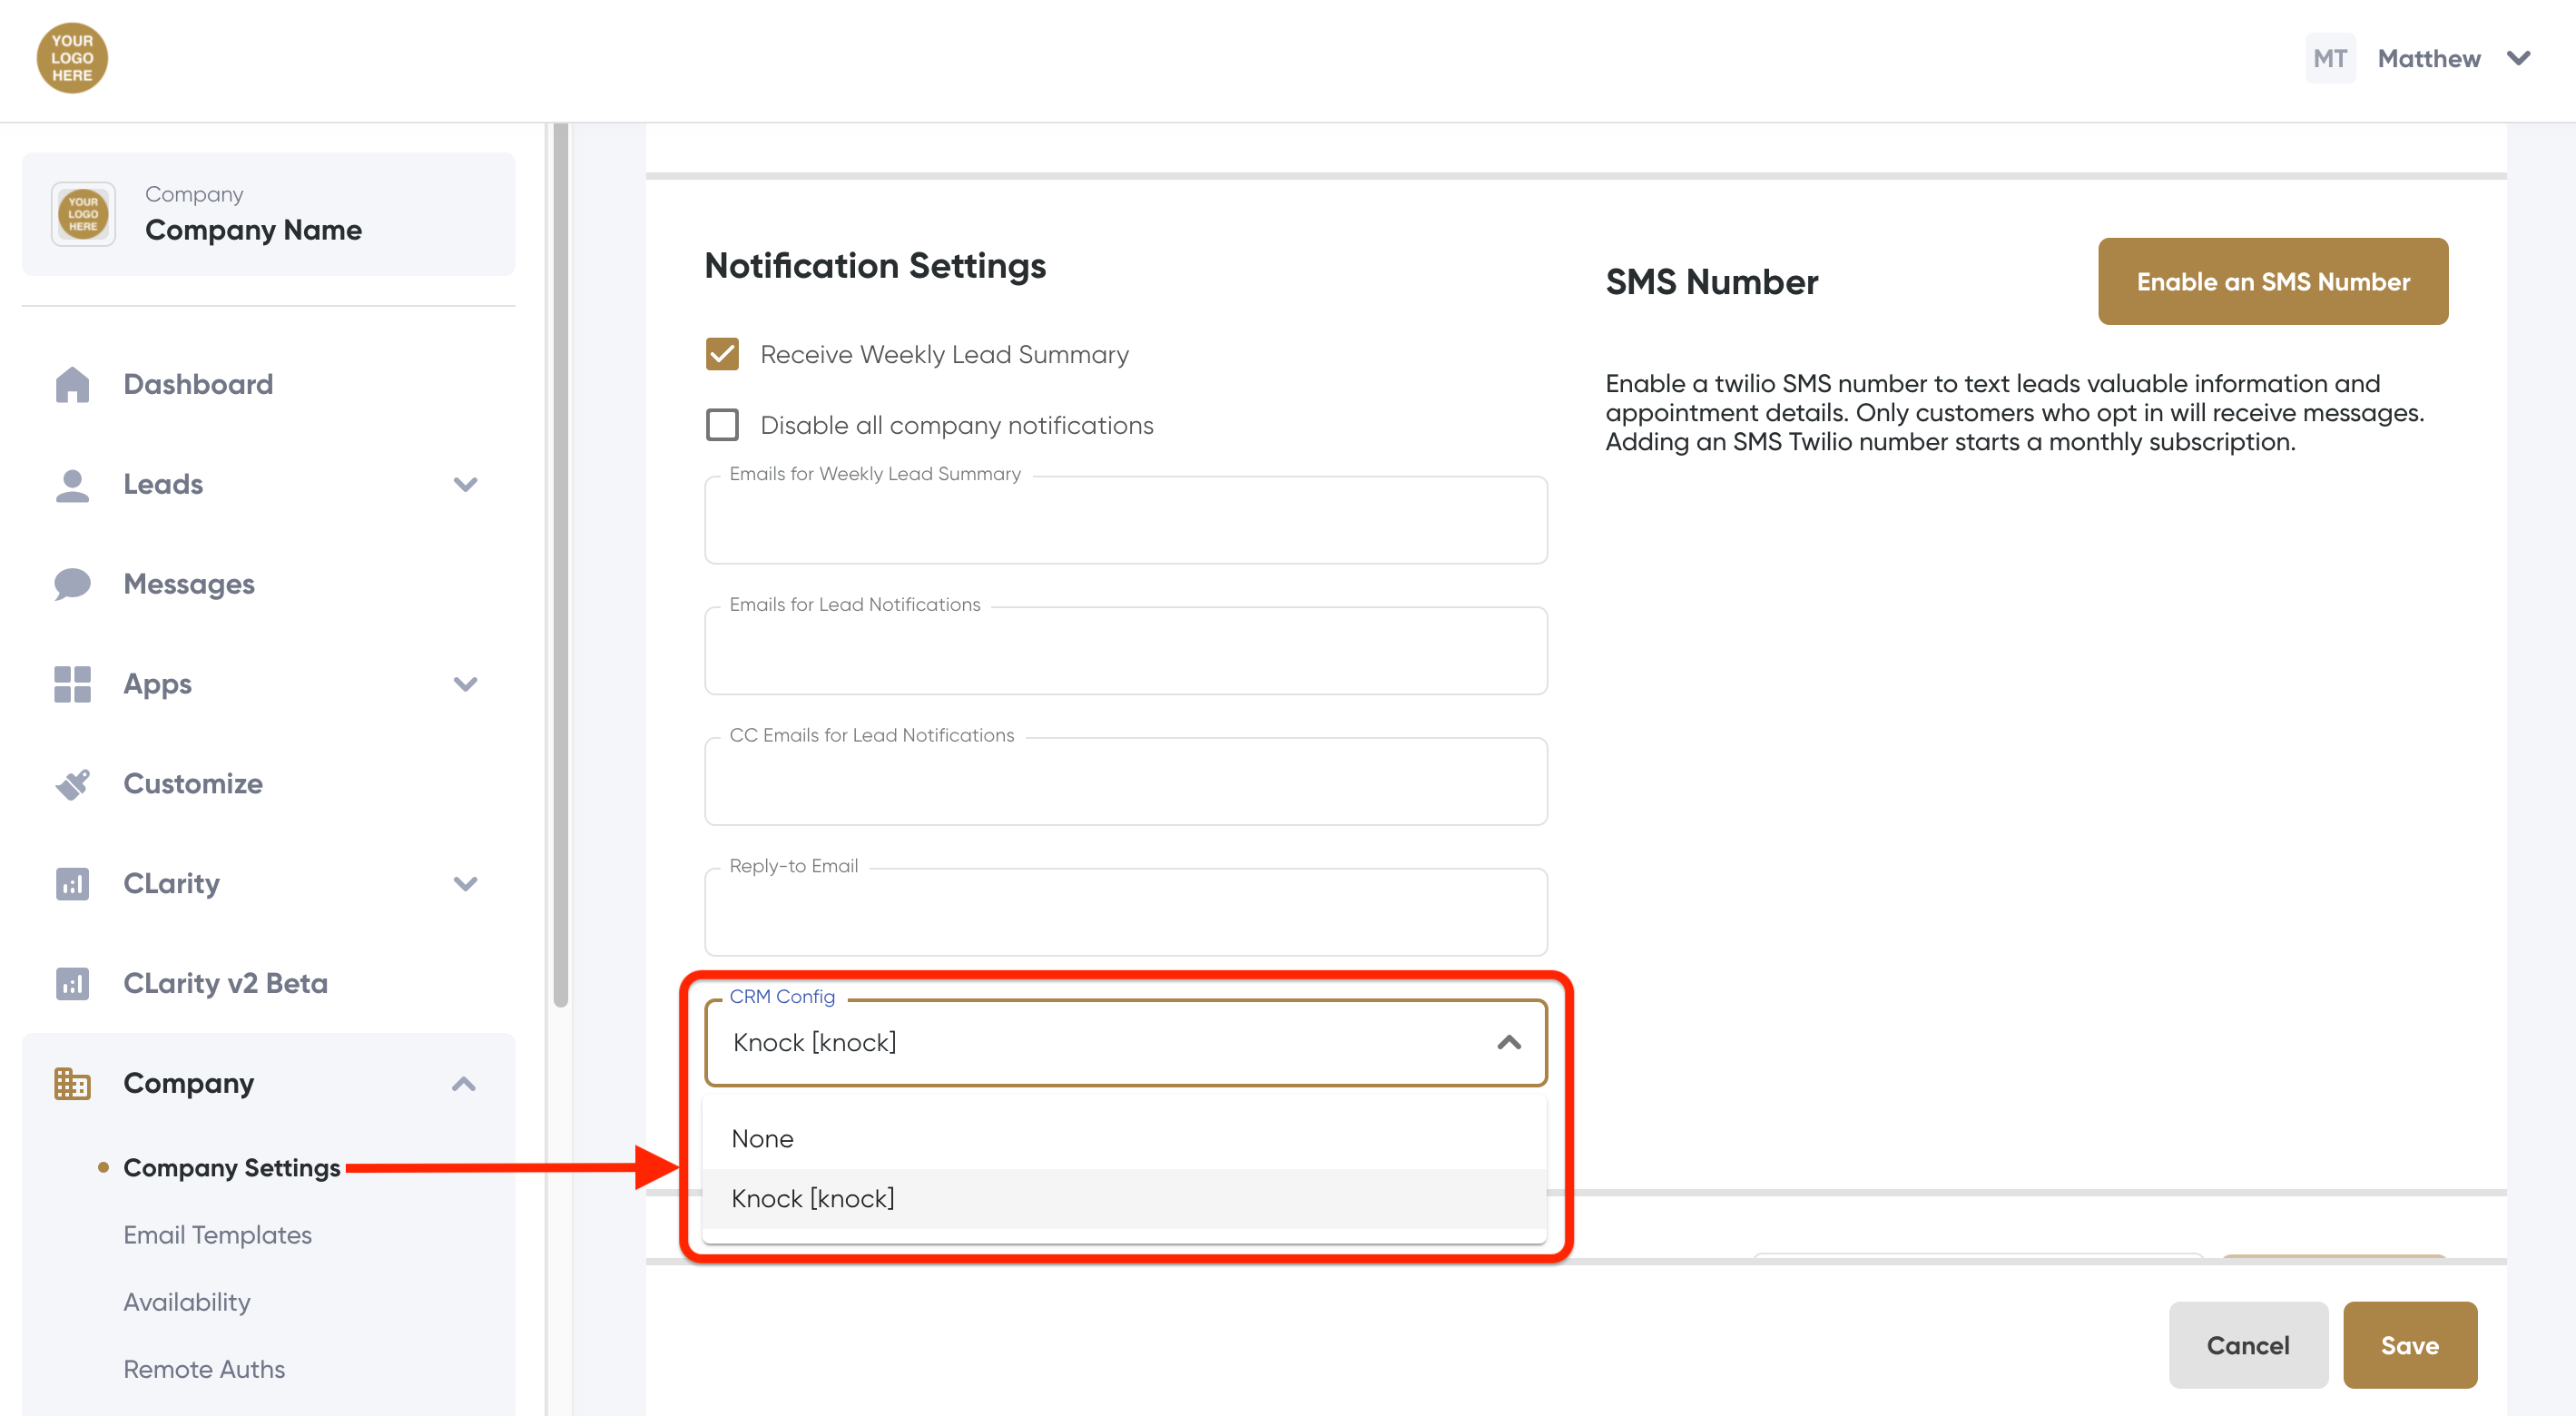
Task: Enable Disable all company notifications checkbox
Action: tap(722, 425)
